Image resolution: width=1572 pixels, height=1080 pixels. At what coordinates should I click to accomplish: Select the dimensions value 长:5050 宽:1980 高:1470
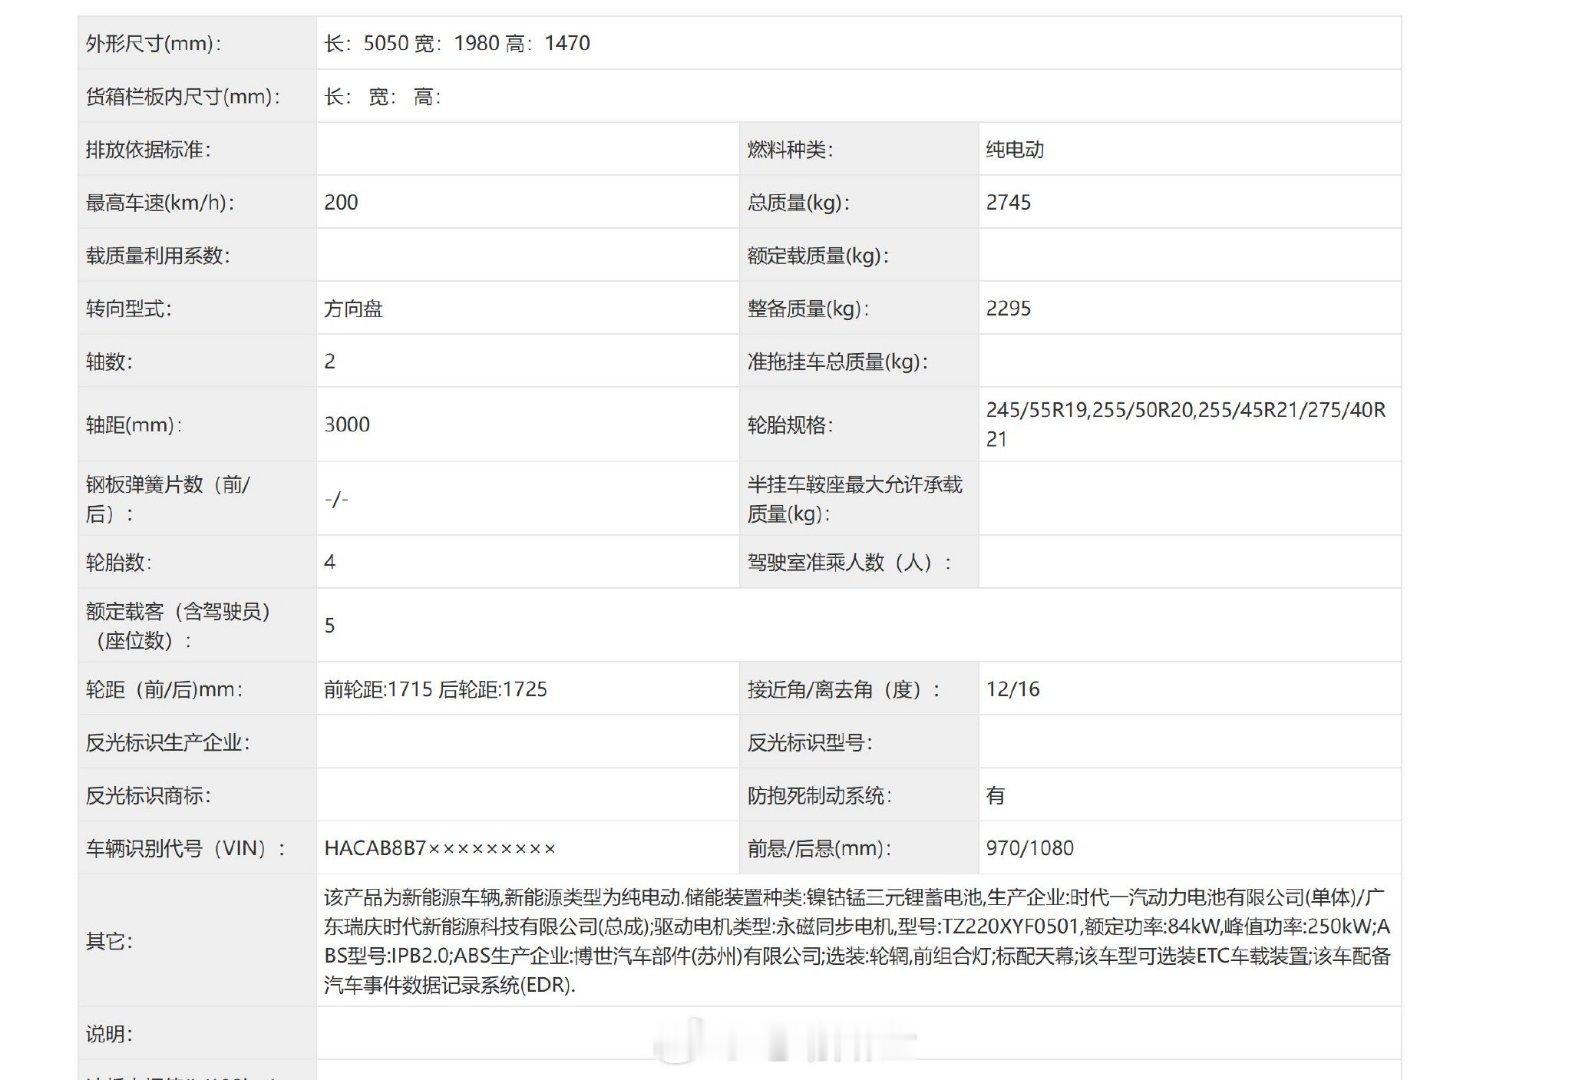[x=457, y=43]
